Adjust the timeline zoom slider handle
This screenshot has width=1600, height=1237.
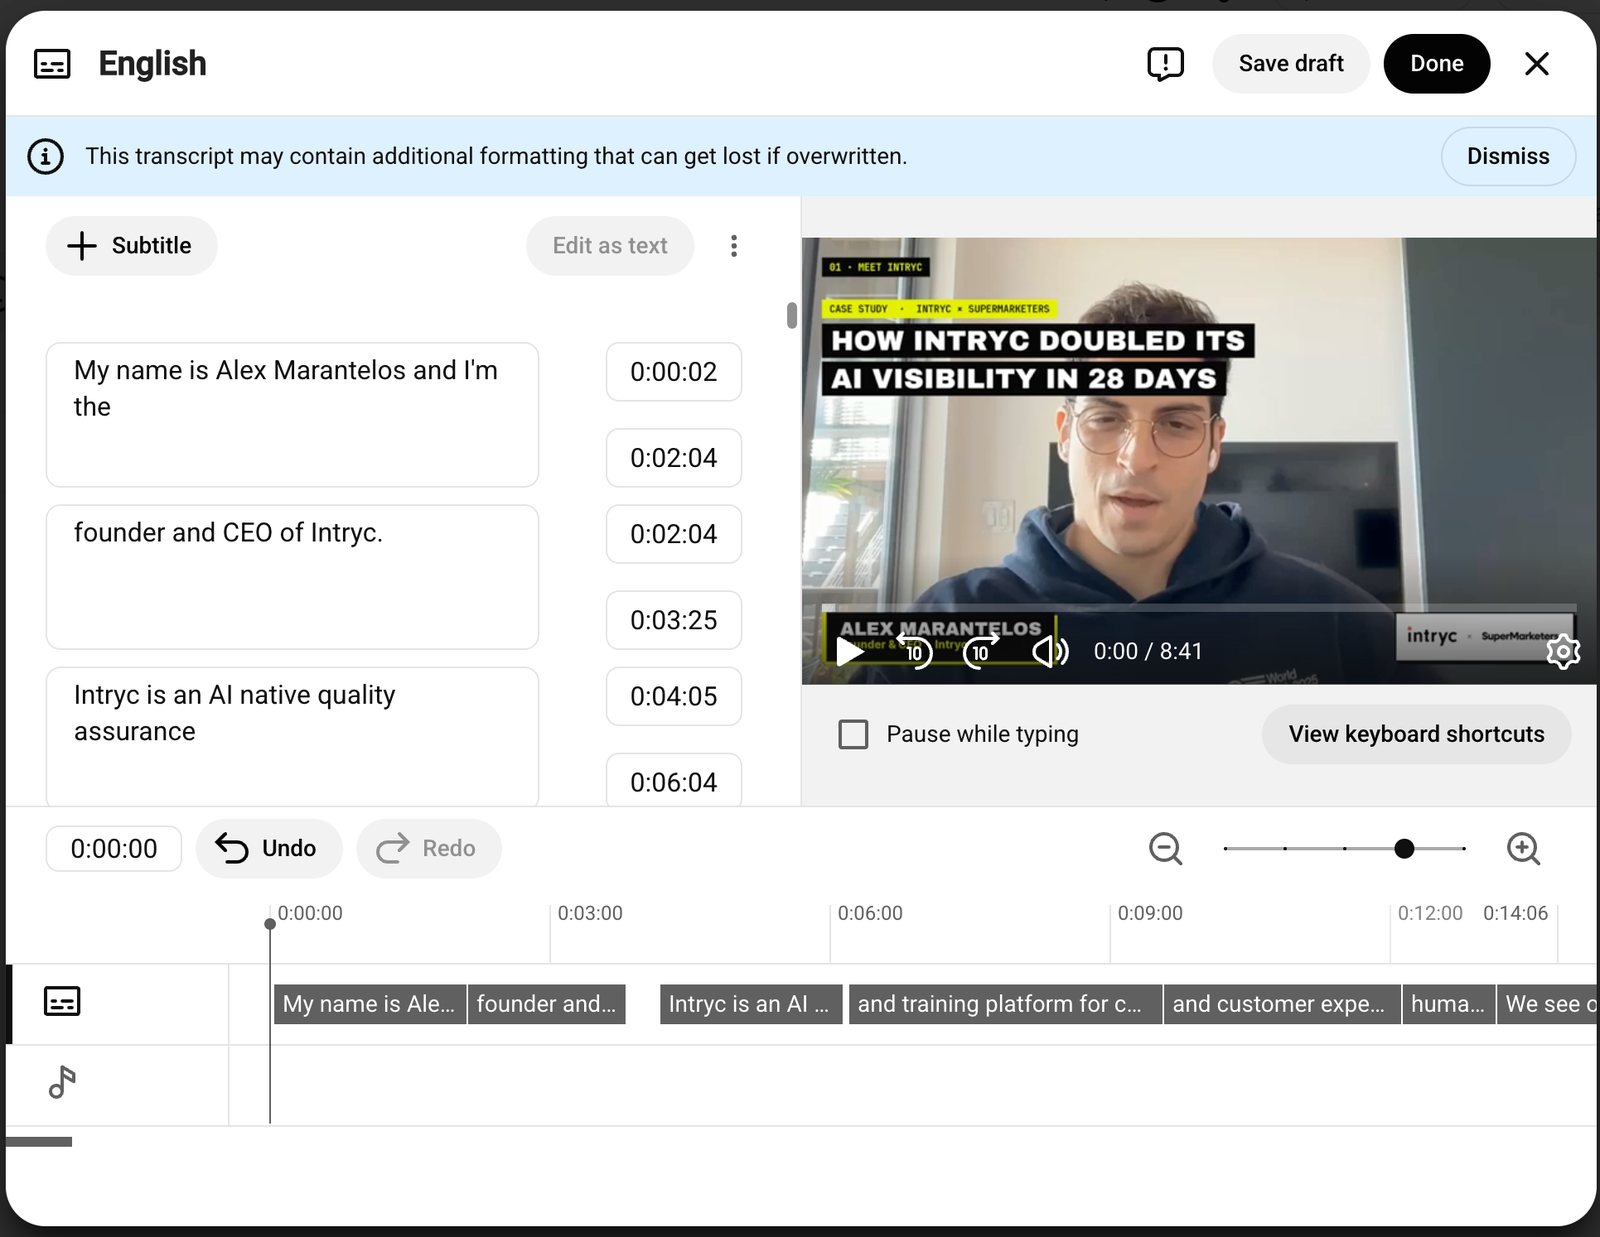pos(1404,849)
